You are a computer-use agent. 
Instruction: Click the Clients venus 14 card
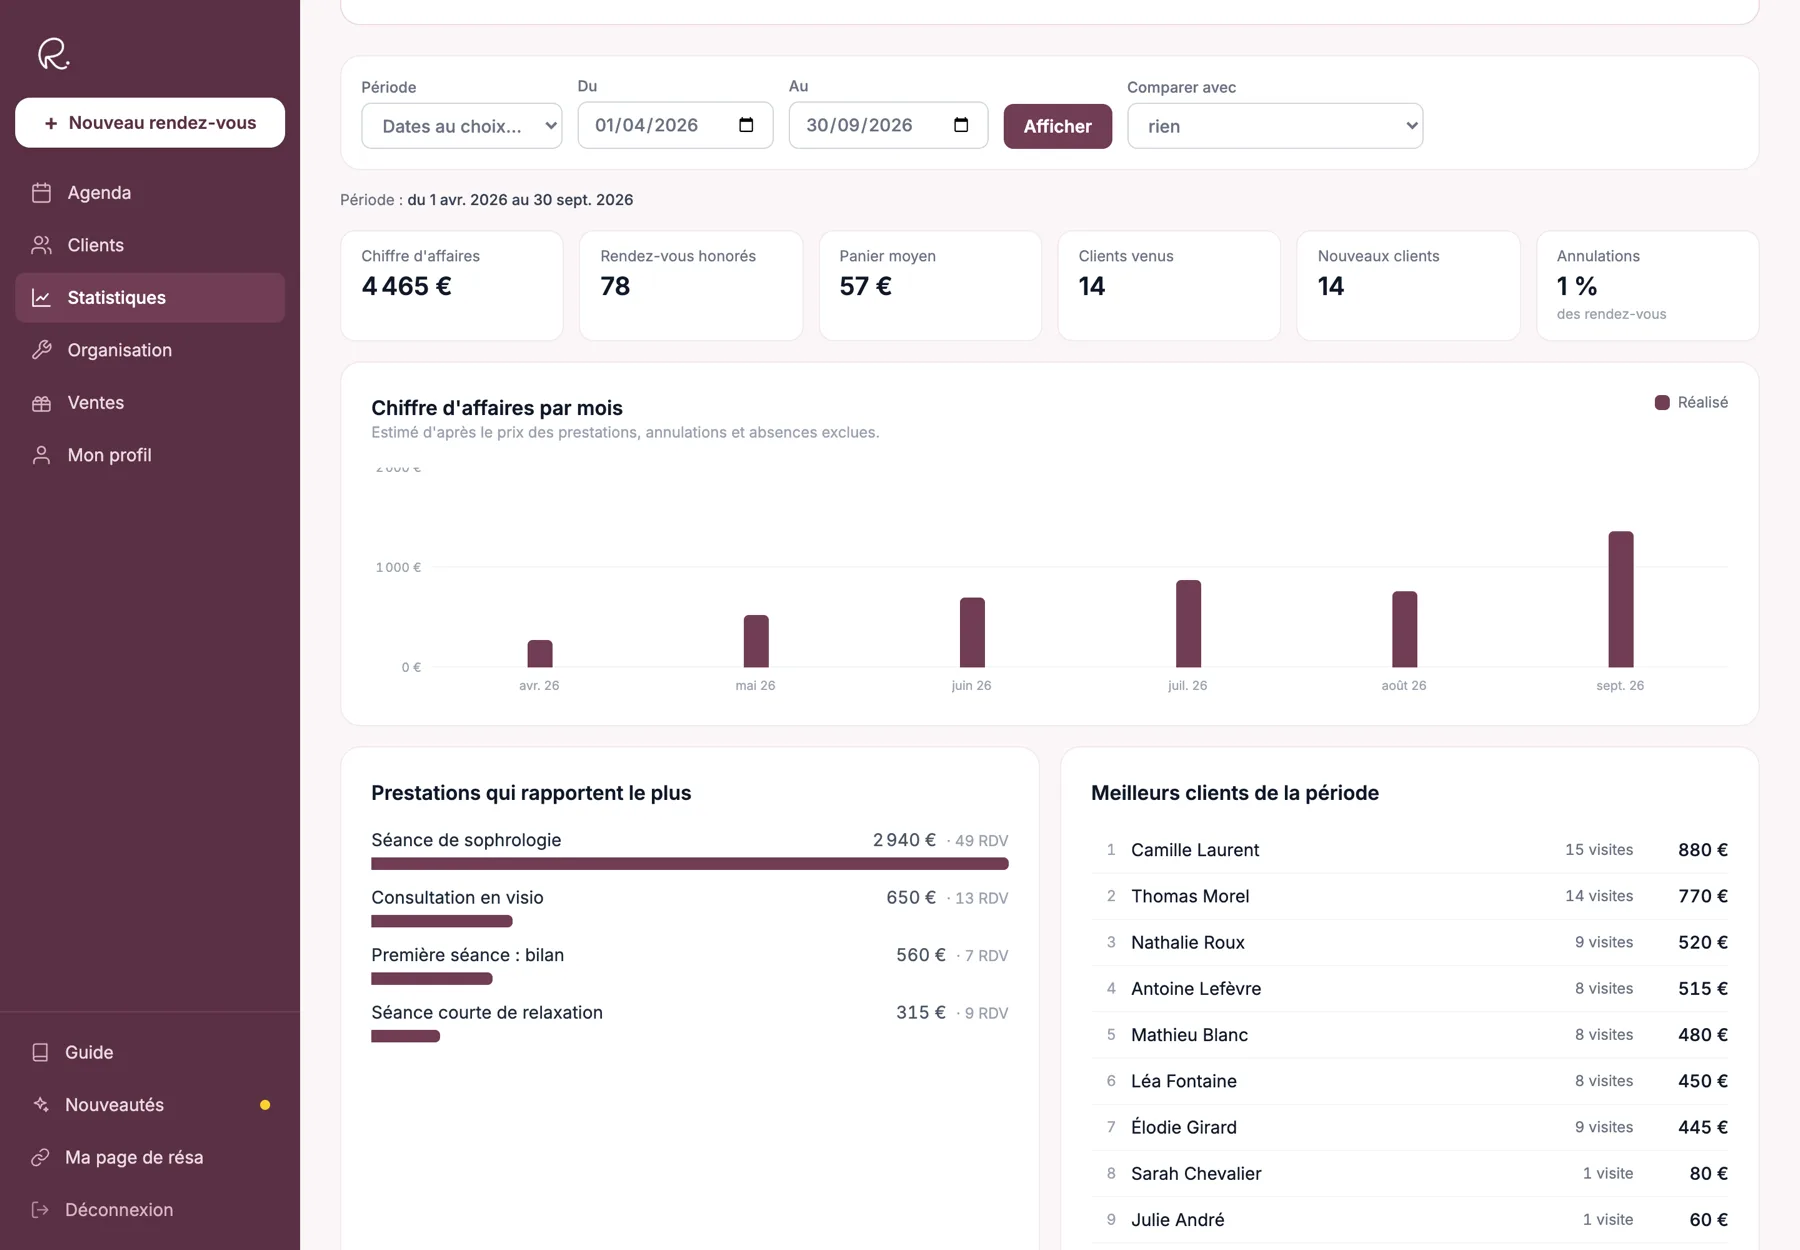1169,286
